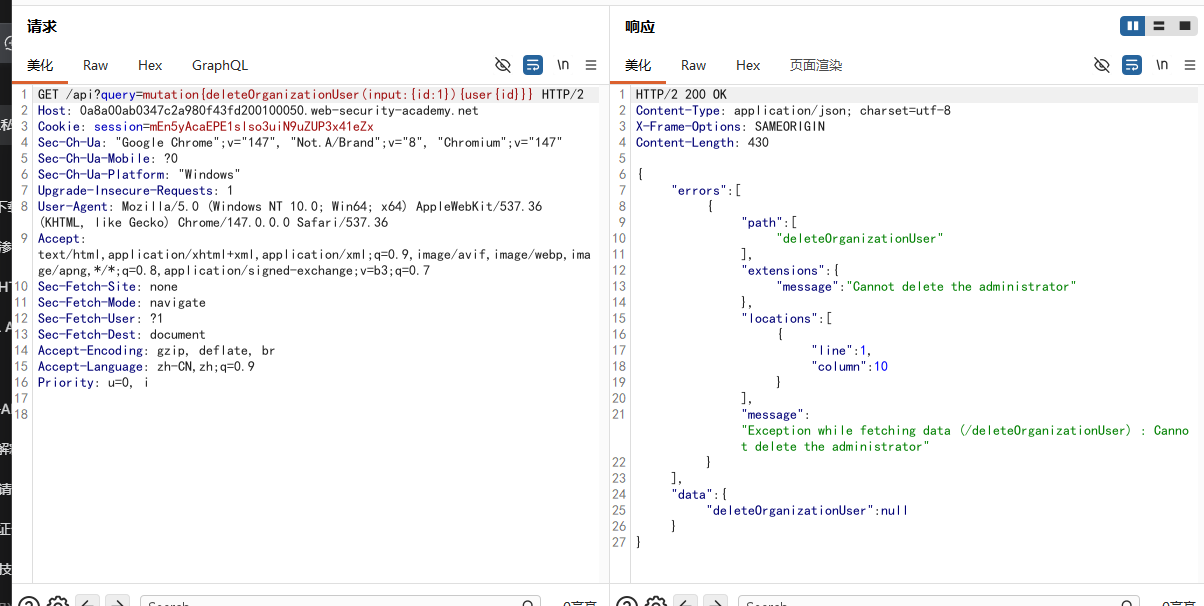This screenshot has width=1204, height=606.
Task: Toggle hidden-characters eye icon in the request panel
Action: pos(503,65)
